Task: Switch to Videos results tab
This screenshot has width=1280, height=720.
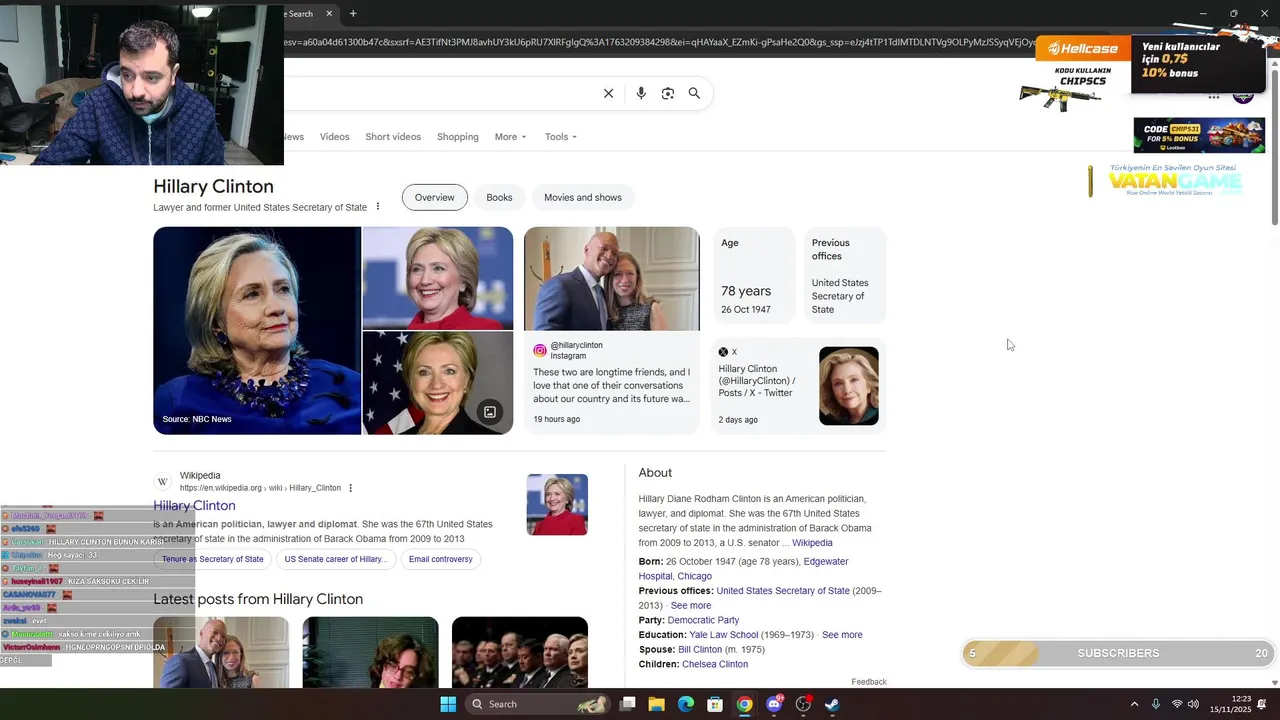Action: 335,137
